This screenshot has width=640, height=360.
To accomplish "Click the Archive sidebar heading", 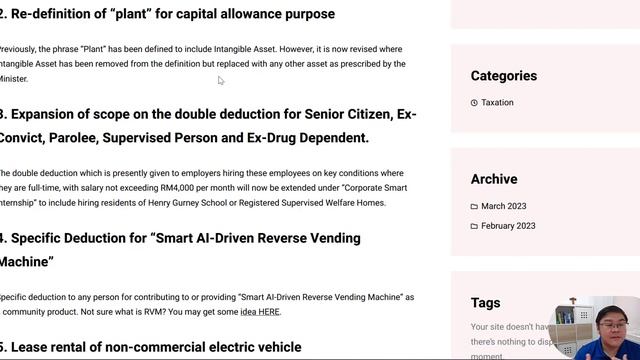I will point(494,179).
